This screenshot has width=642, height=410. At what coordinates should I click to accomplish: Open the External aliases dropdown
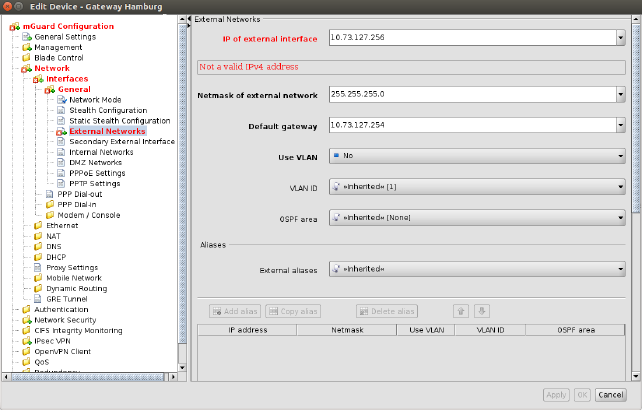point(621,269)
